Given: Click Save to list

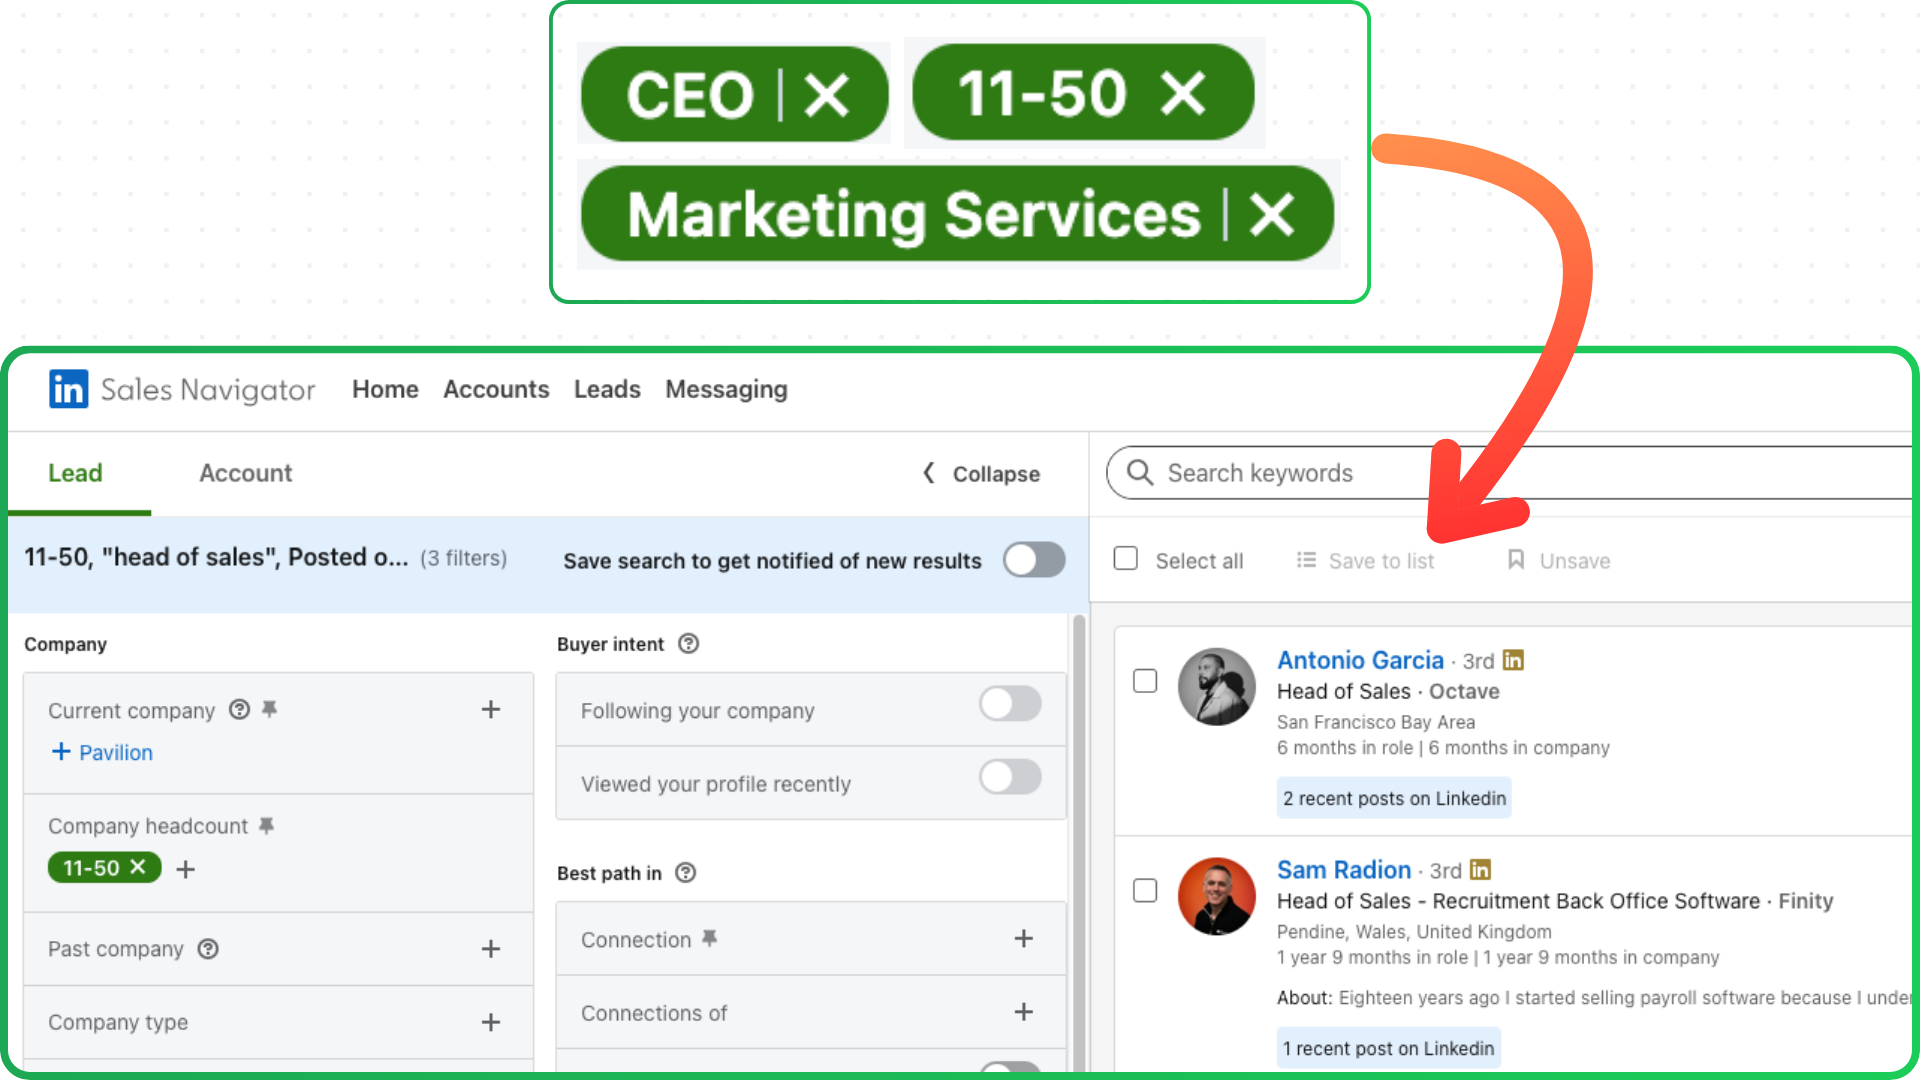Looking at the screenshot, I should tap(1365, 561).
